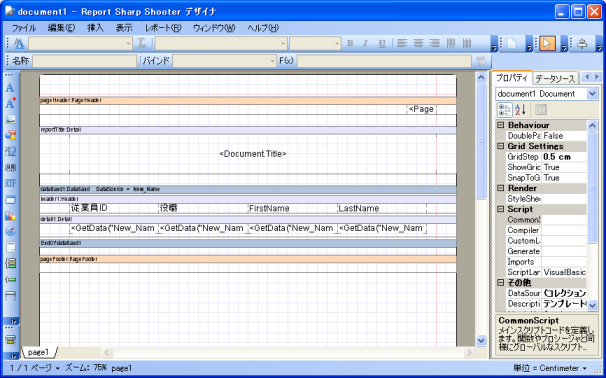Toggle Italic formatting
The image size is (606, 378).
(x=366, y=43)
